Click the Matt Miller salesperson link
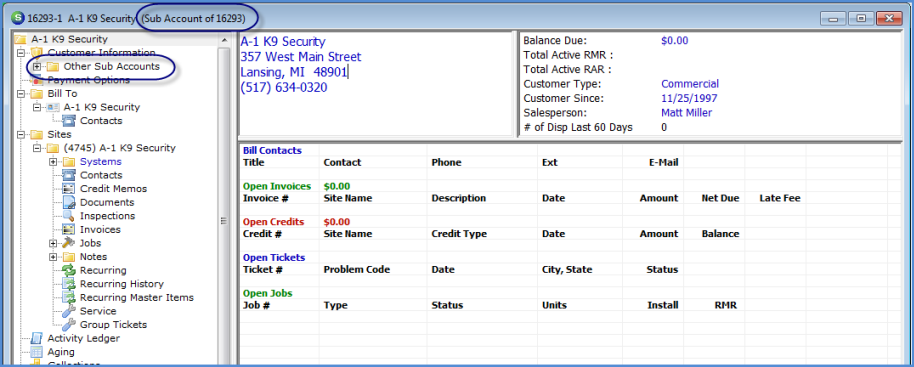The height and width of the screenshot is (367, 914). 686,113
